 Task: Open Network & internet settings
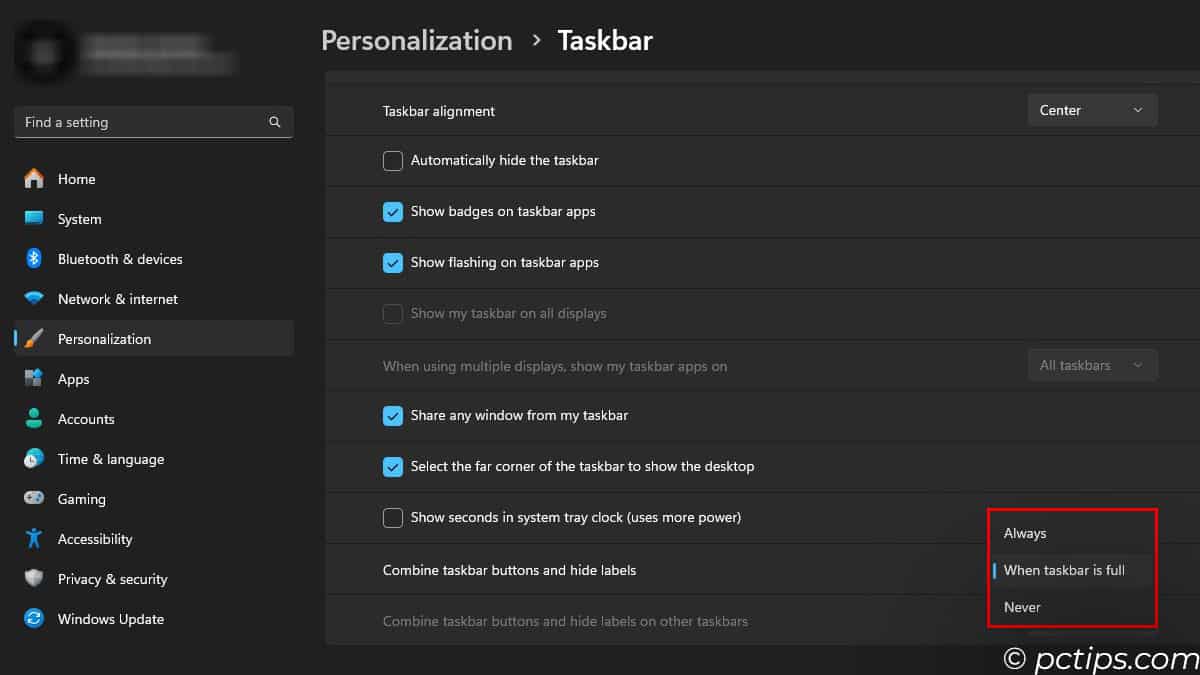[117, 299]
